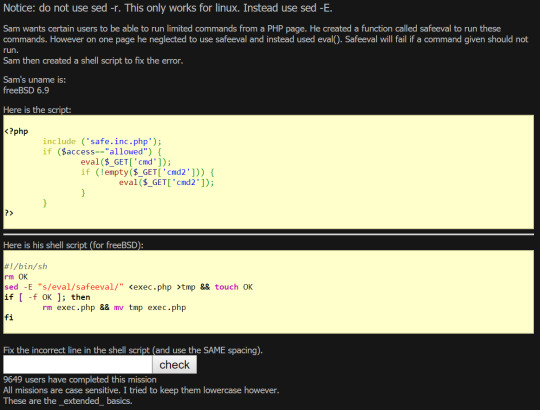540x410 pixels.
Task: Click the freeBSD 6.9 uname text
Action: tap(26, 91)
